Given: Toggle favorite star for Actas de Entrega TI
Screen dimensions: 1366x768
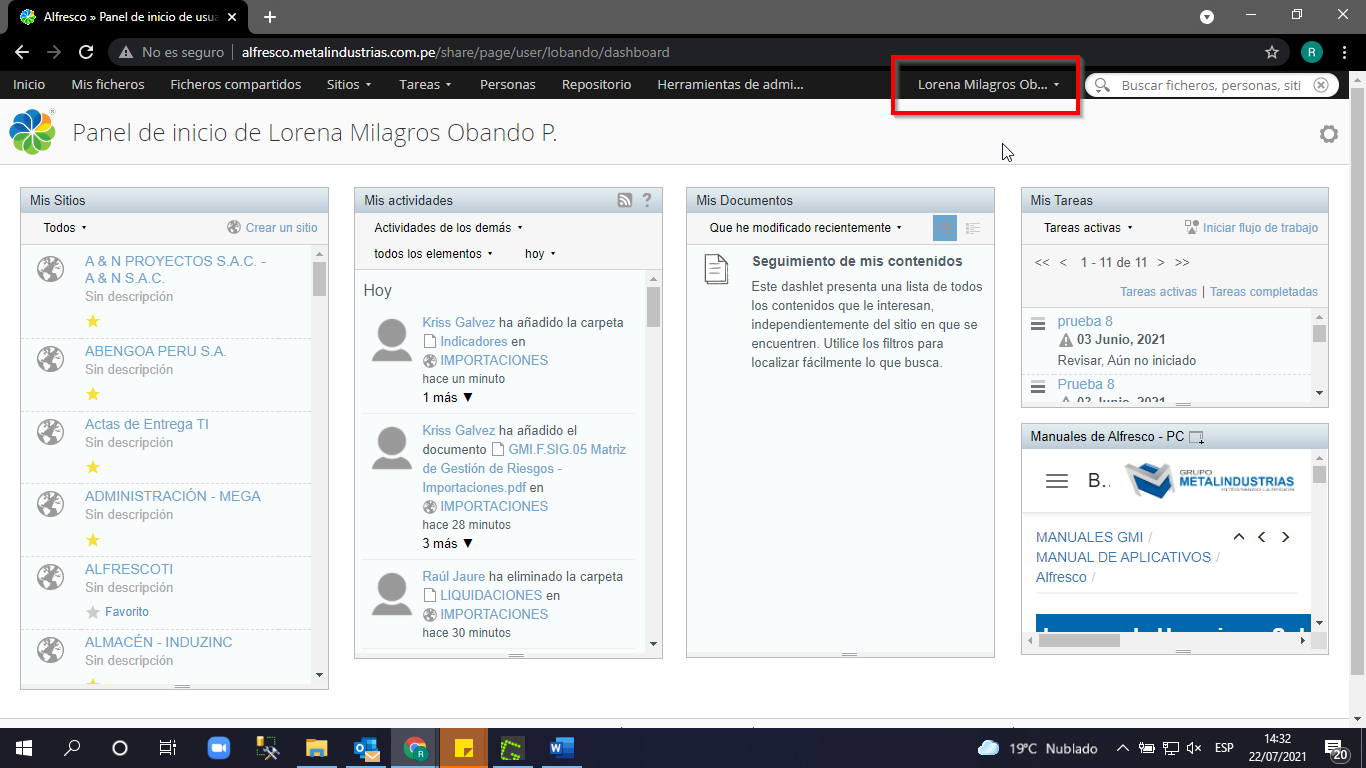Looking at the screenshot, I should click(x=93, y=467).
